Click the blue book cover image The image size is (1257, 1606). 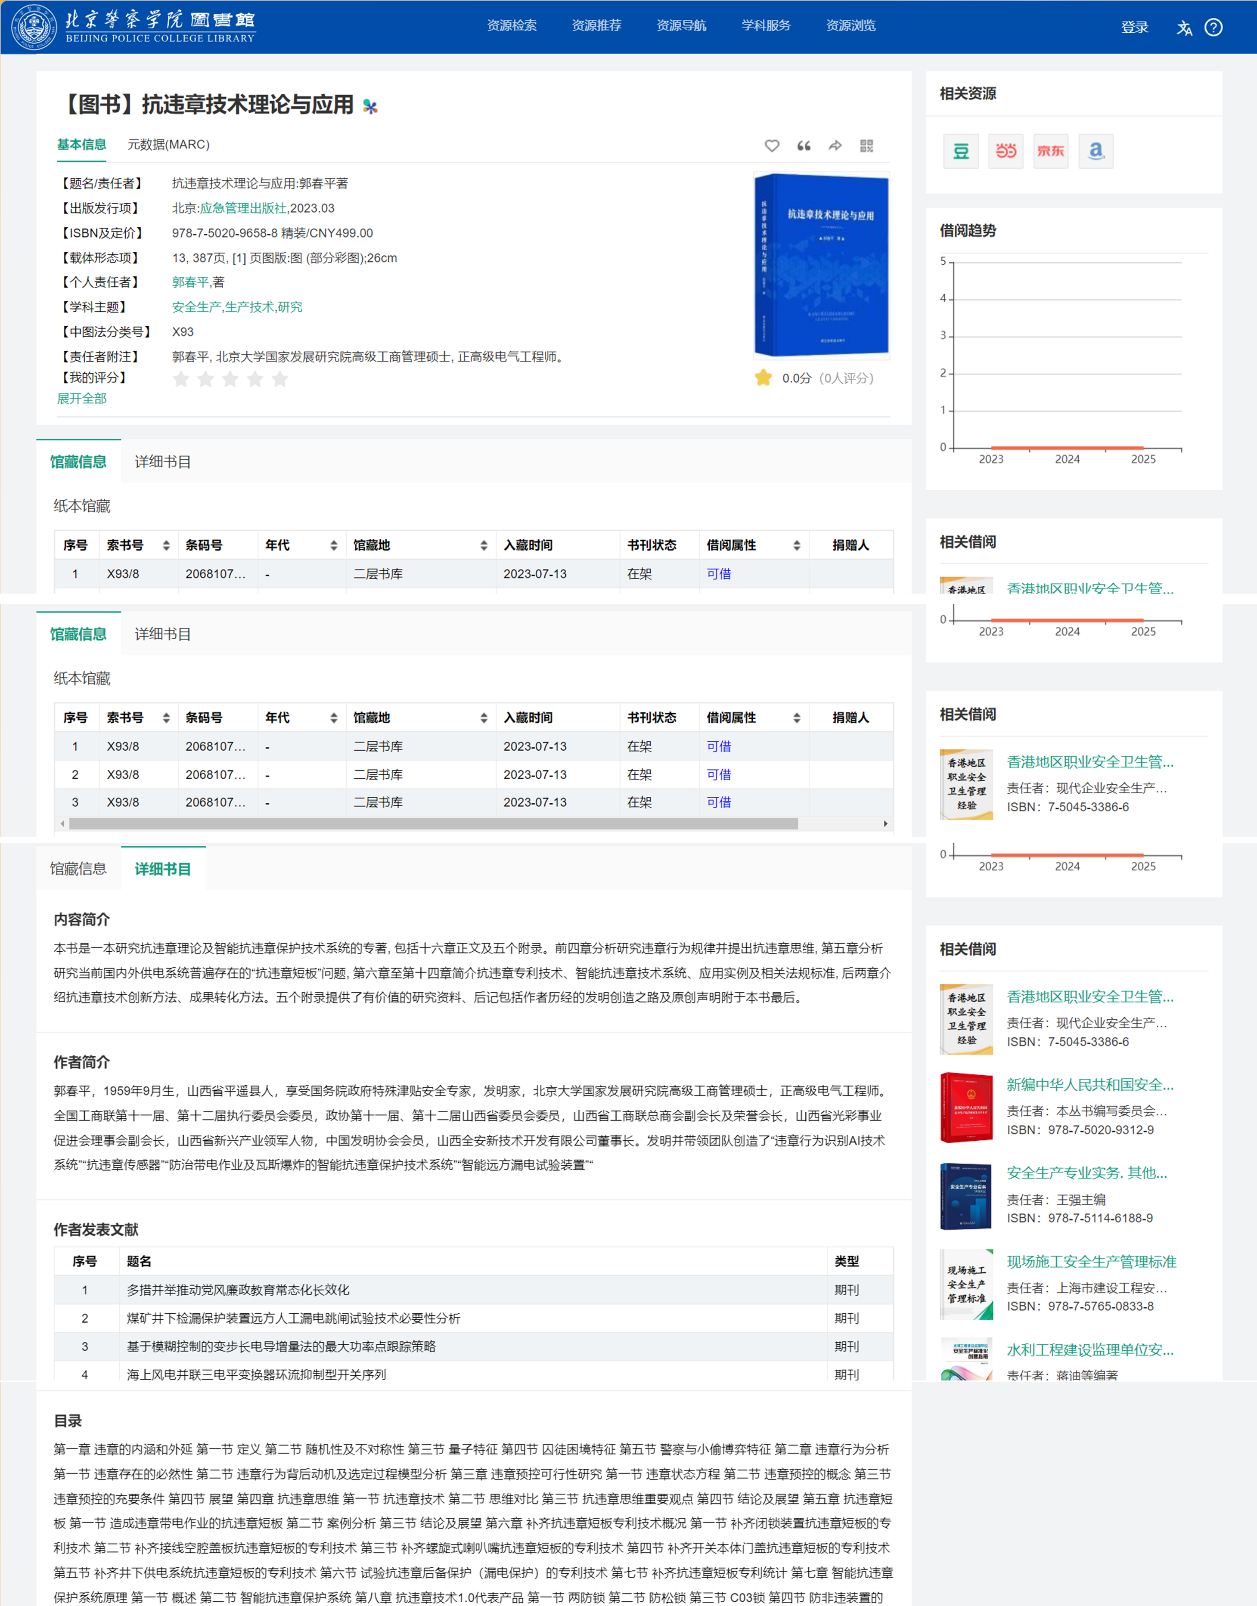(821, 265)
